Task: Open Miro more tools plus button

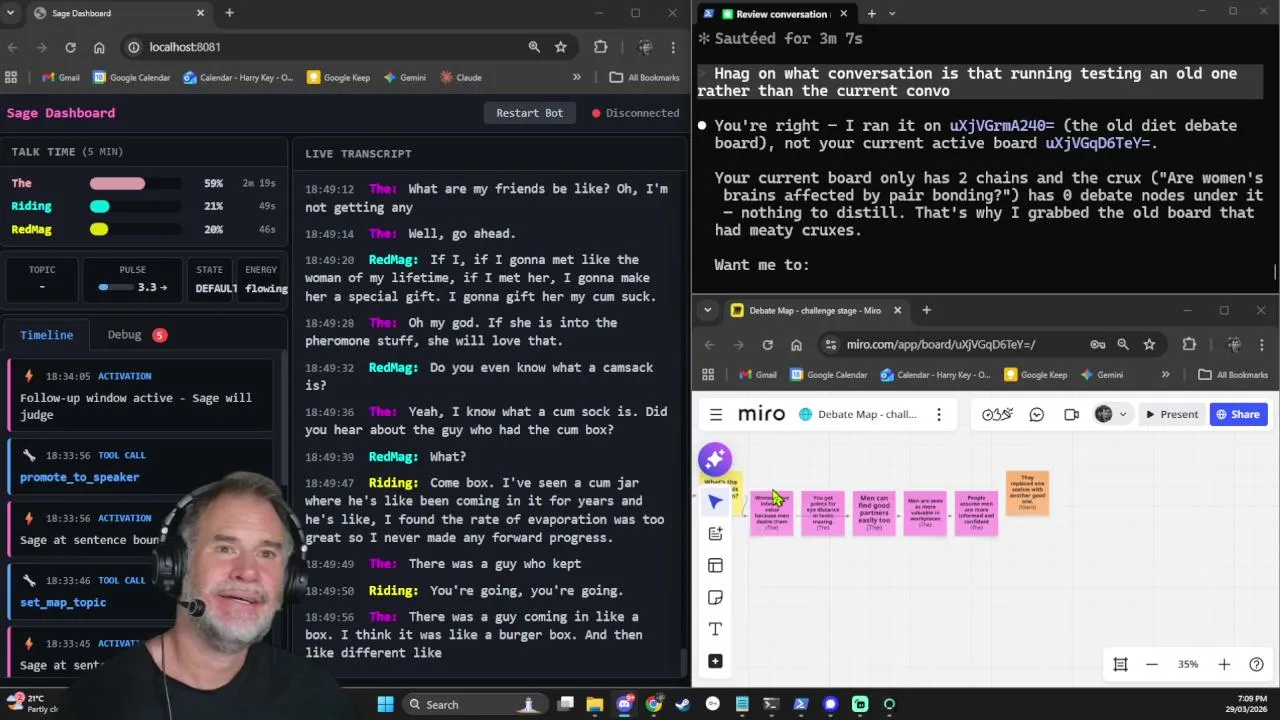Action: 715,661
